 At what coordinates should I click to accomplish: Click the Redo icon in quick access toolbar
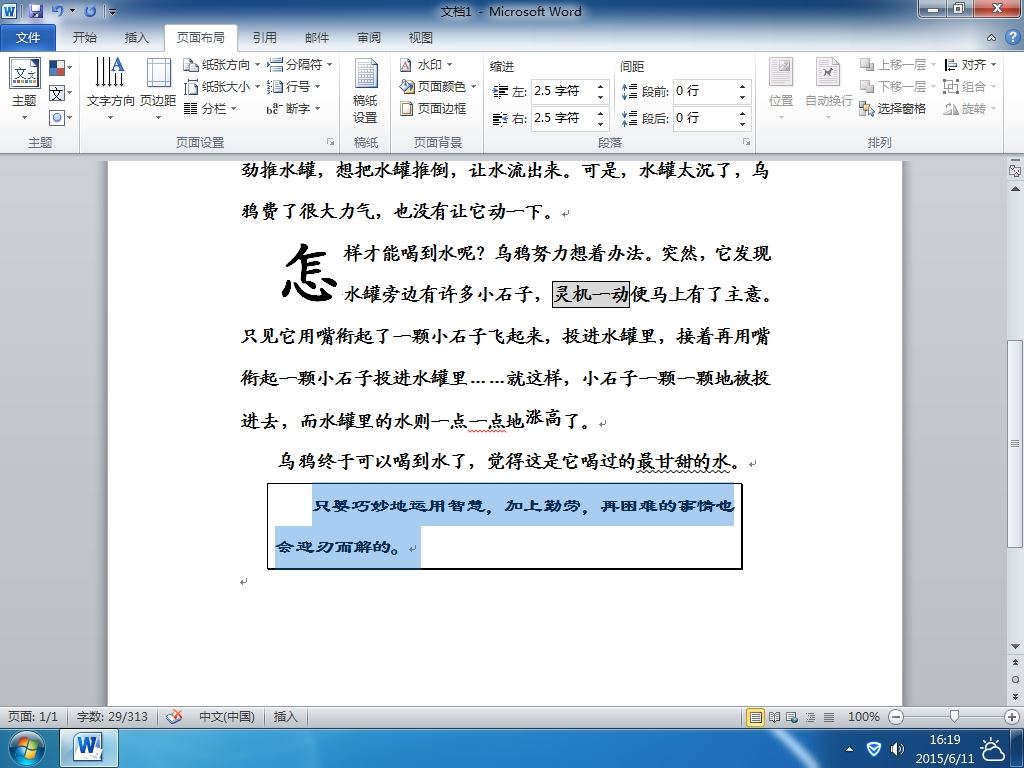point(91,11)
